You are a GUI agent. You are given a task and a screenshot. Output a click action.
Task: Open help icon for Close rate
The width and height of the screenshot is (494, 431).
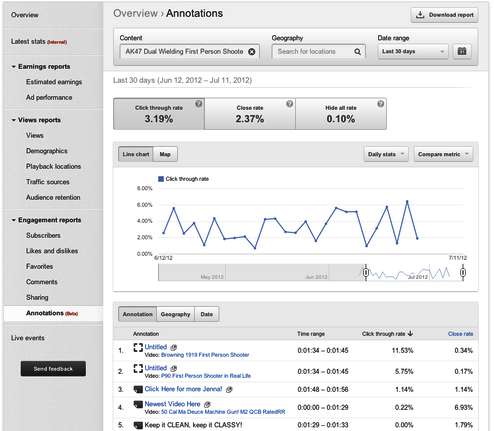pyautogui.click(x=290, y=104)
